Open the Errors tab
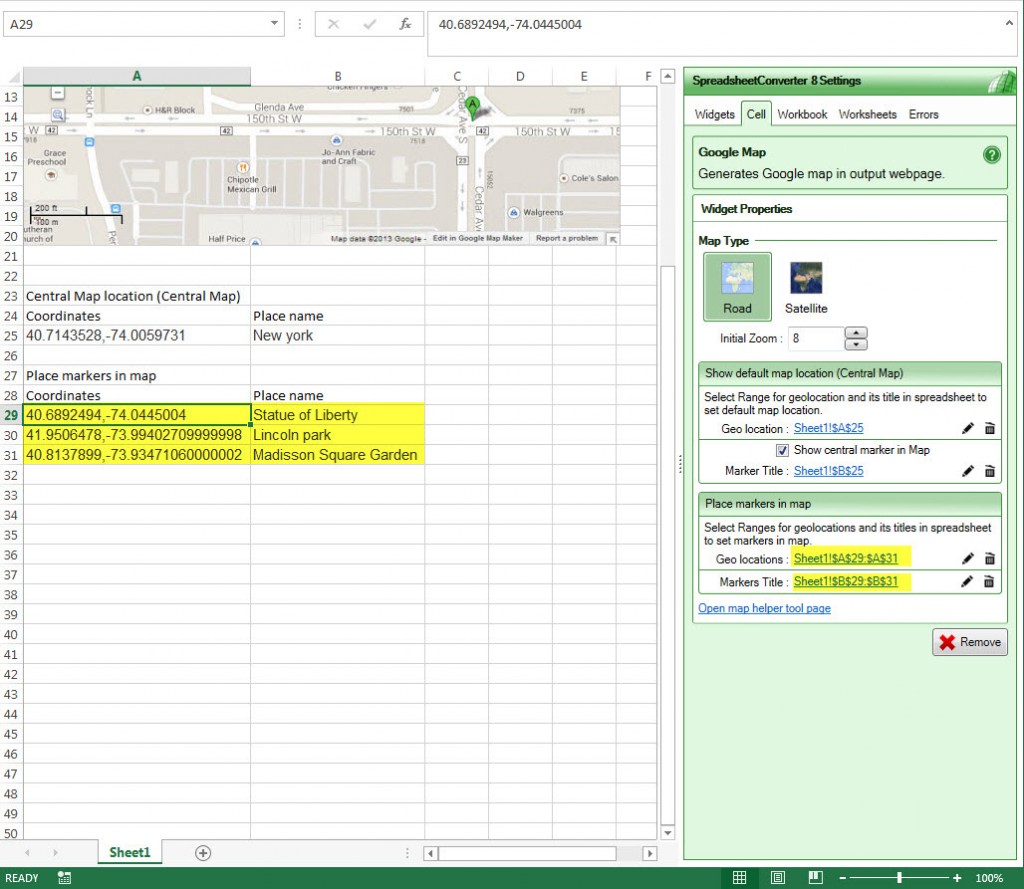 (x=923, y=114)
